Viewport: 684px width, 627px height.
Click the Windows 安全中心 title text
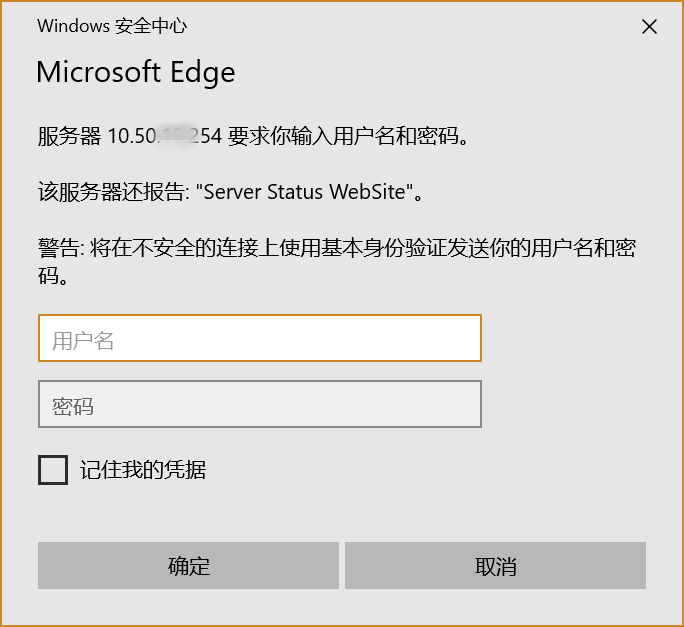(112, 26)
